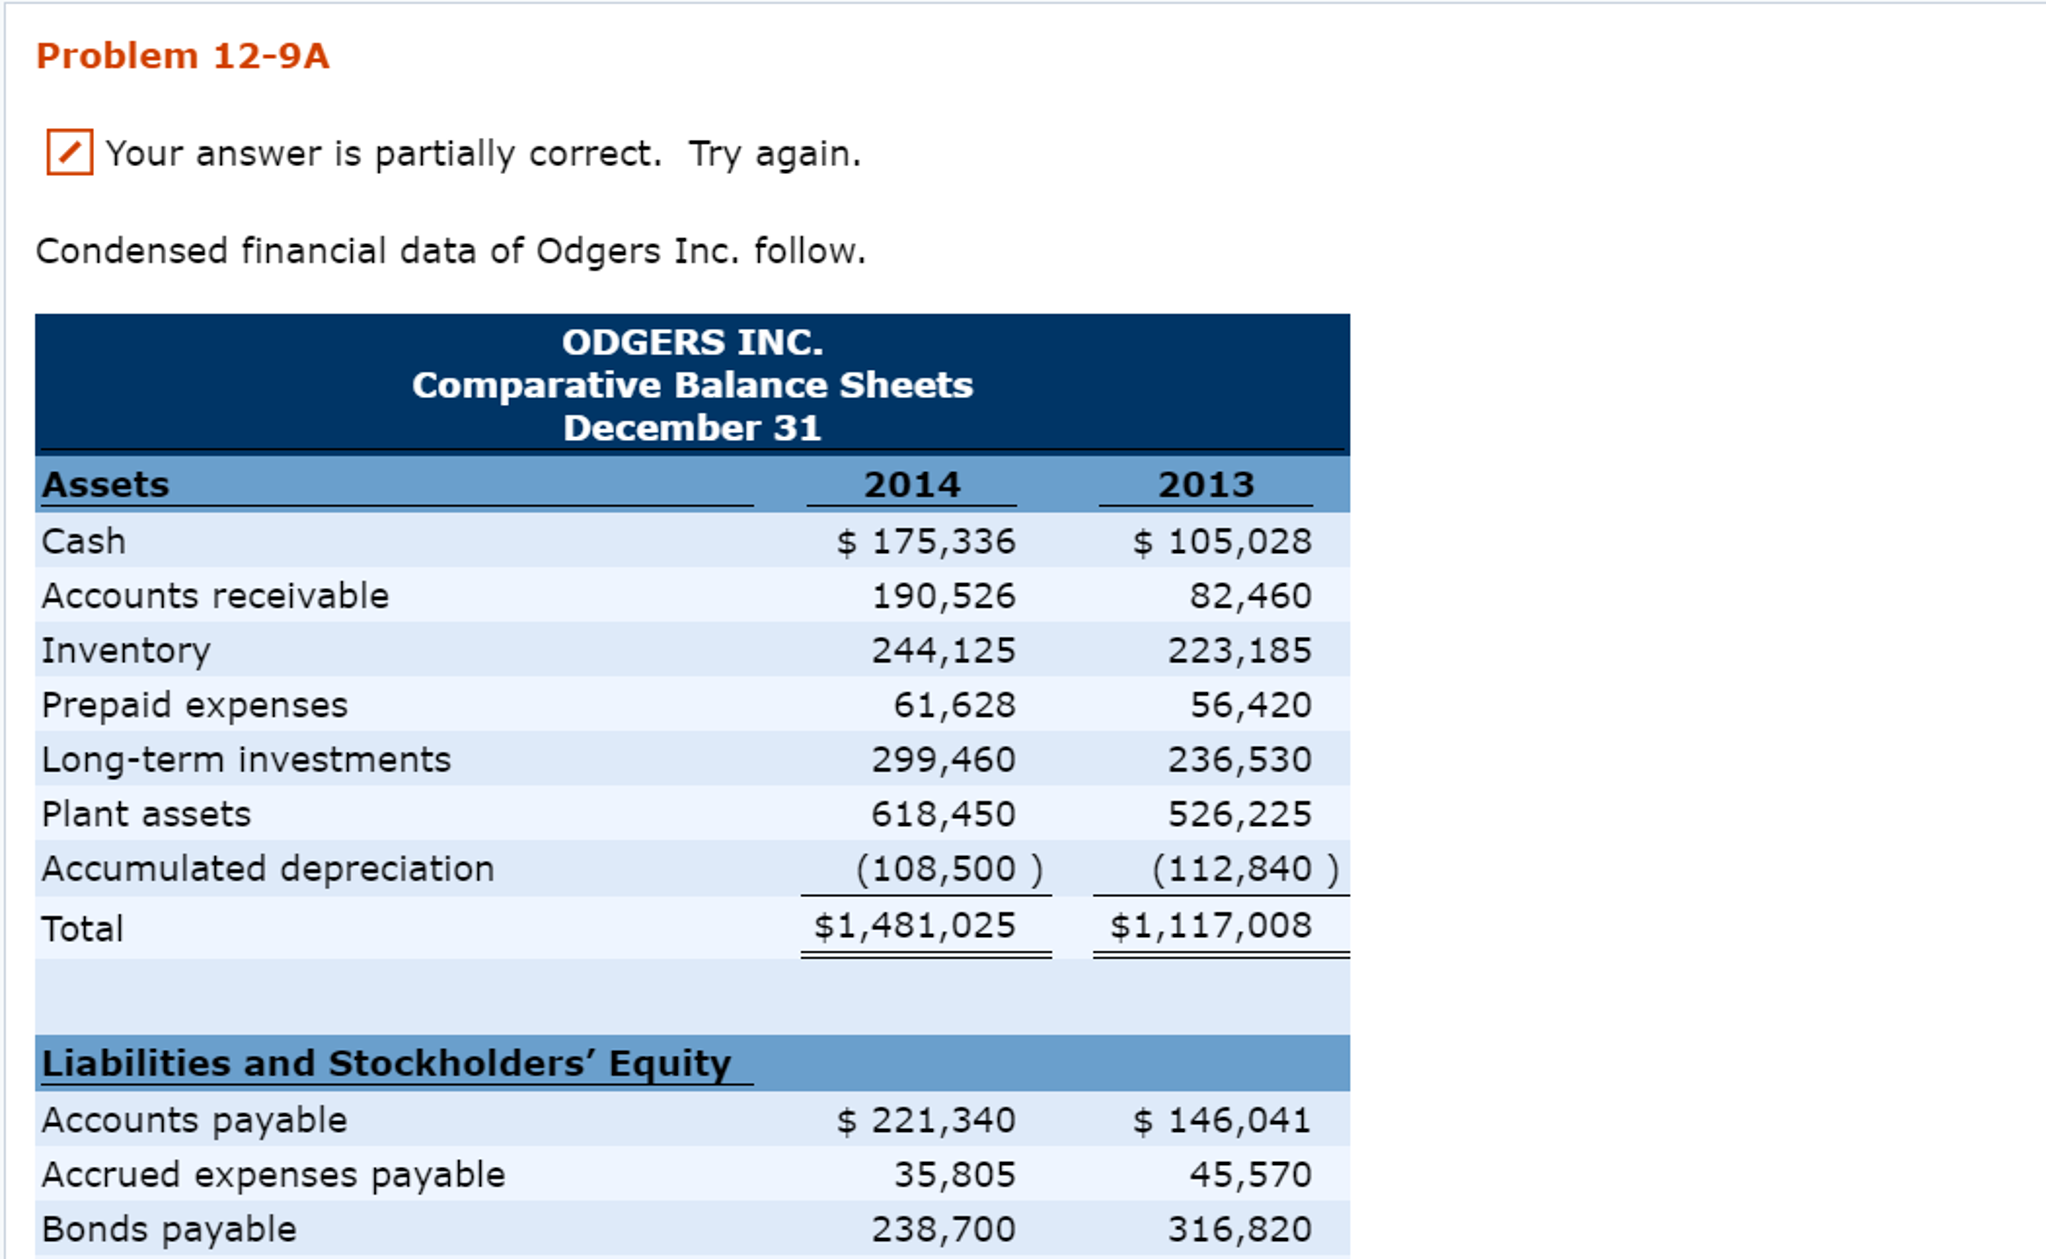Select the Bonds payable row label

point(169,1229)
